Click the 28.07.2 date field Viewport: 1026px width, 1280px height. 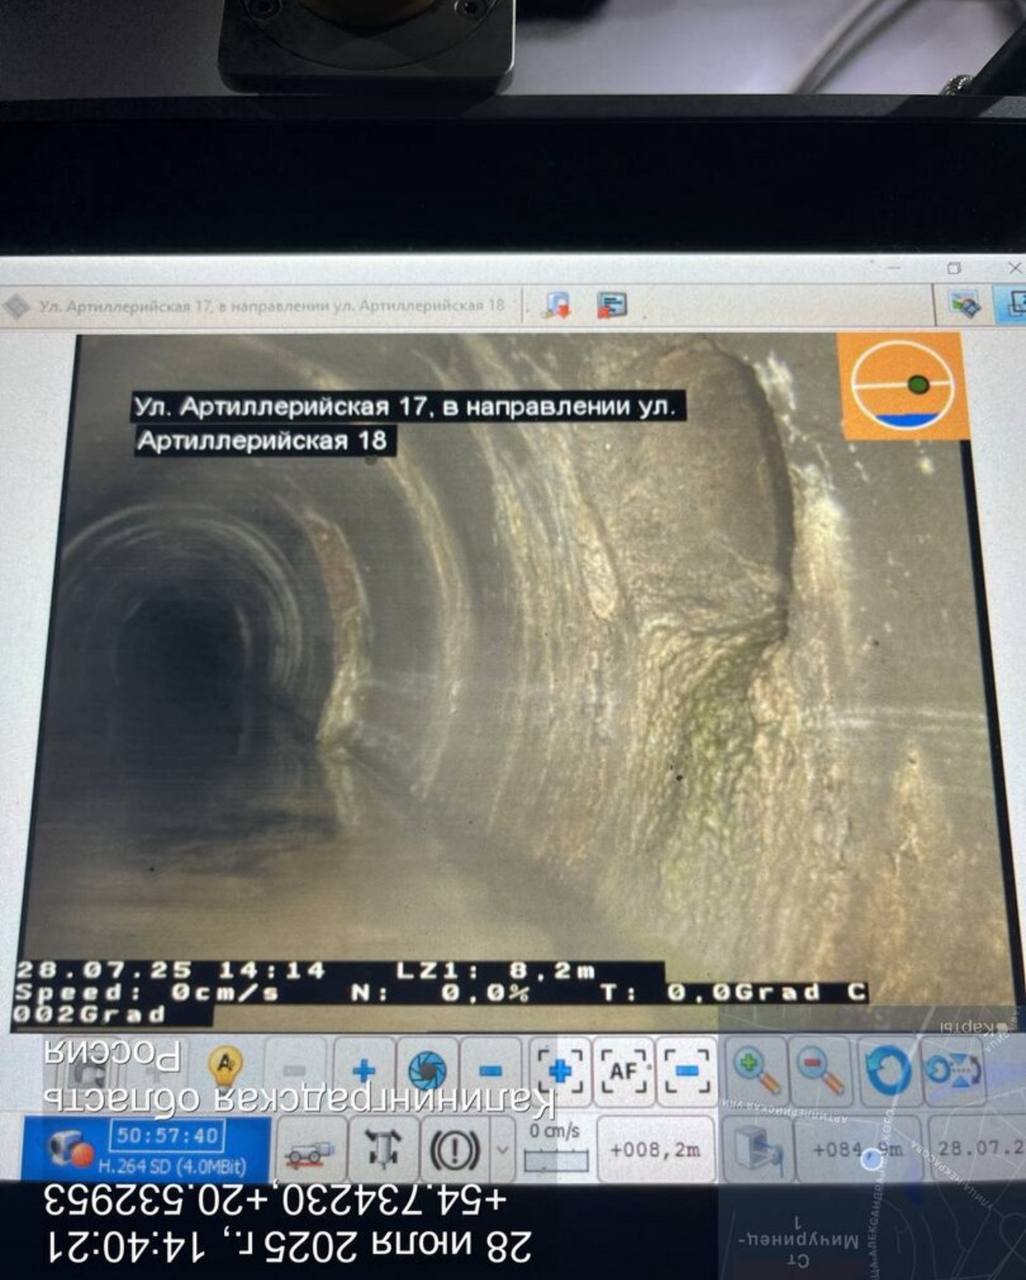tap(980, 1147)
